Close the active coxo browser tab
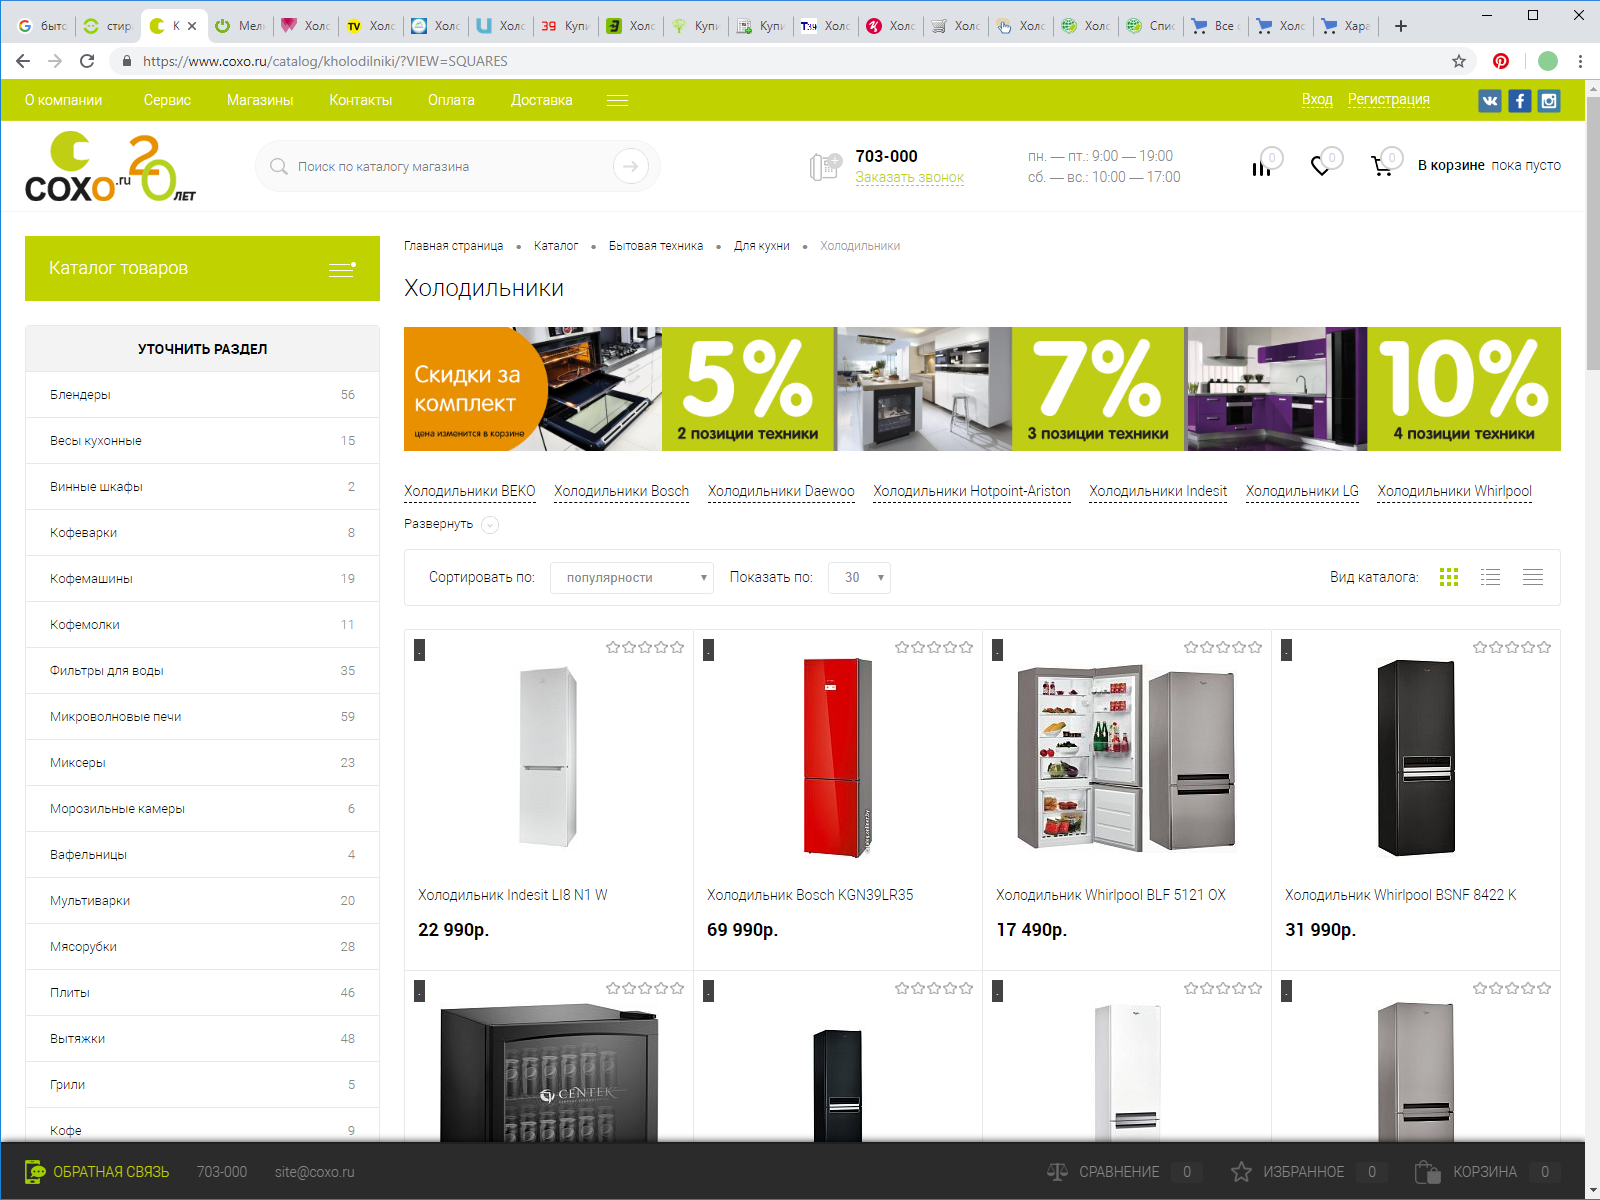The width and height of the screenshot is (1600, 1200). (192, 26)
